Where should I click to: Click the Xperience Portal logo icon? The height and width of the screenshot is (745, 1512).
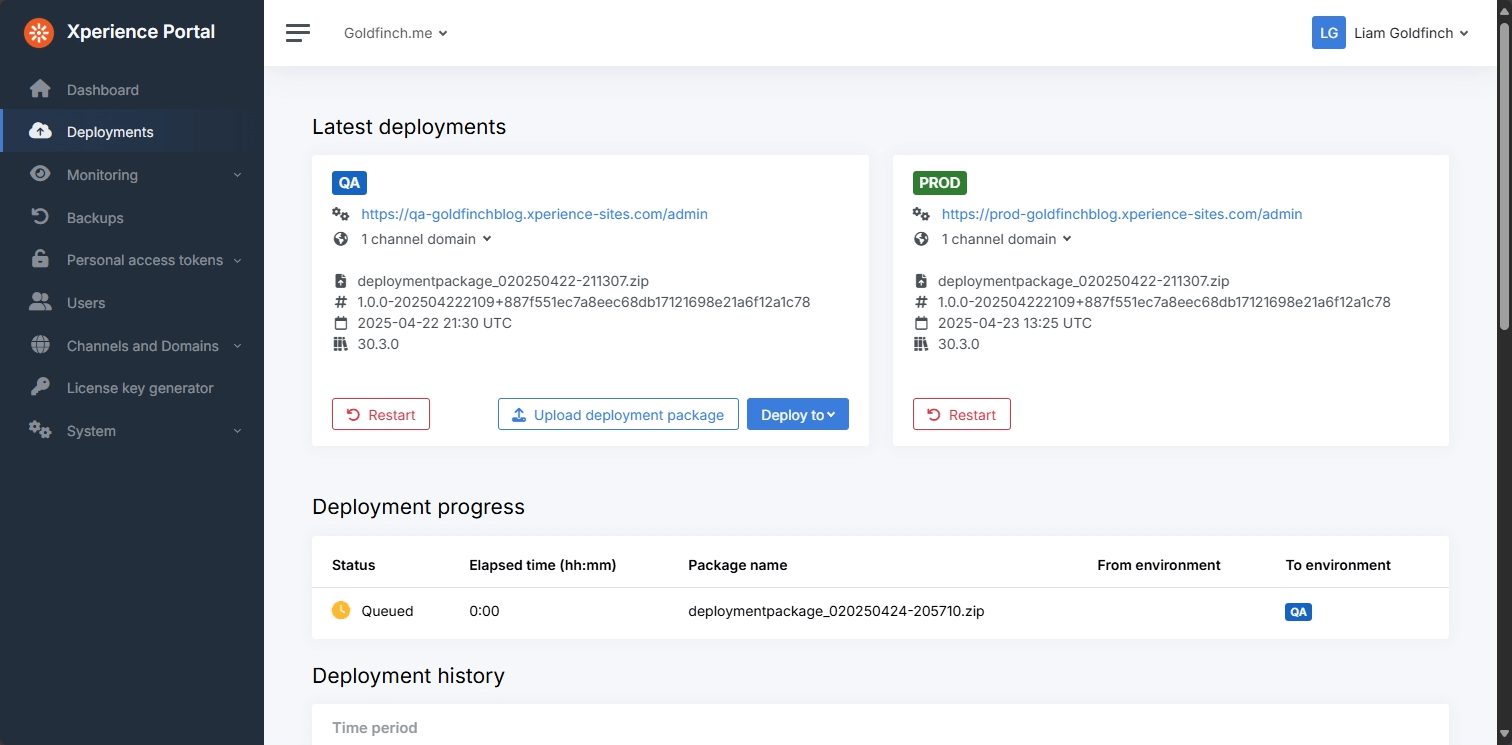pyautogui.click(x=38, y=33)
